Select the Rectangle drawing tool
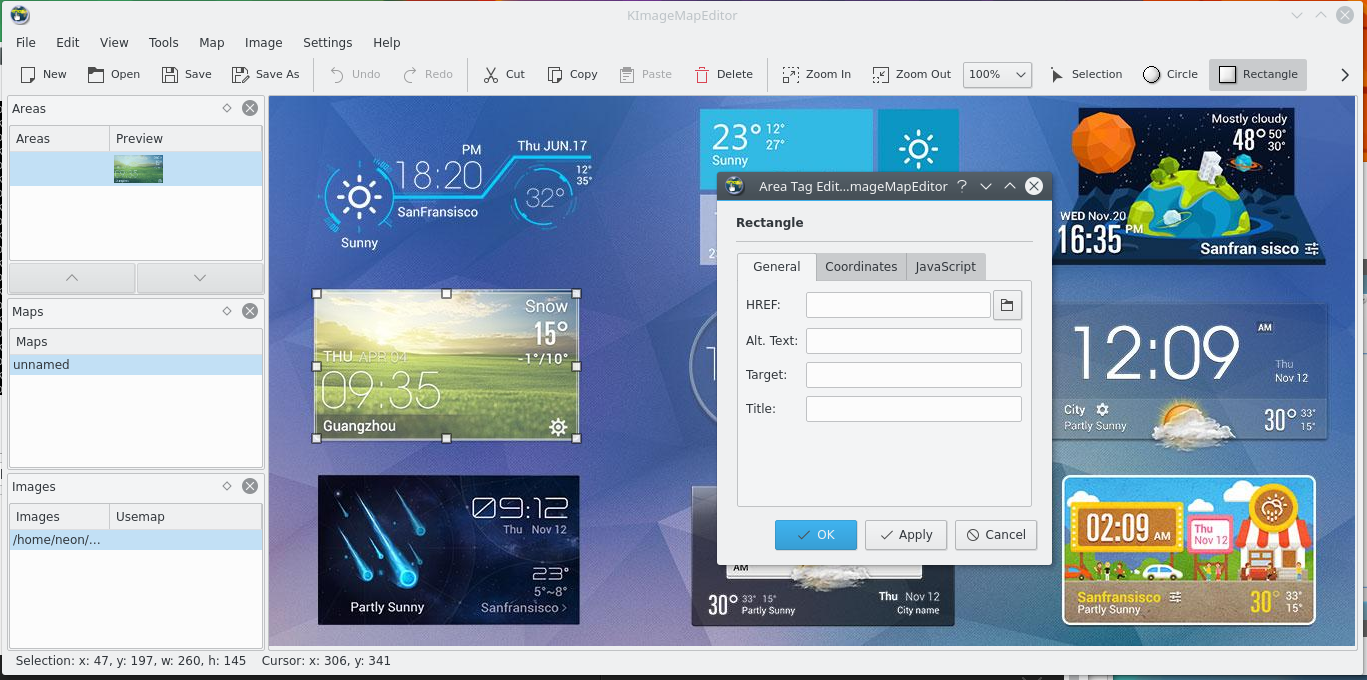Screen dimensions: 1367x680 1258,74
